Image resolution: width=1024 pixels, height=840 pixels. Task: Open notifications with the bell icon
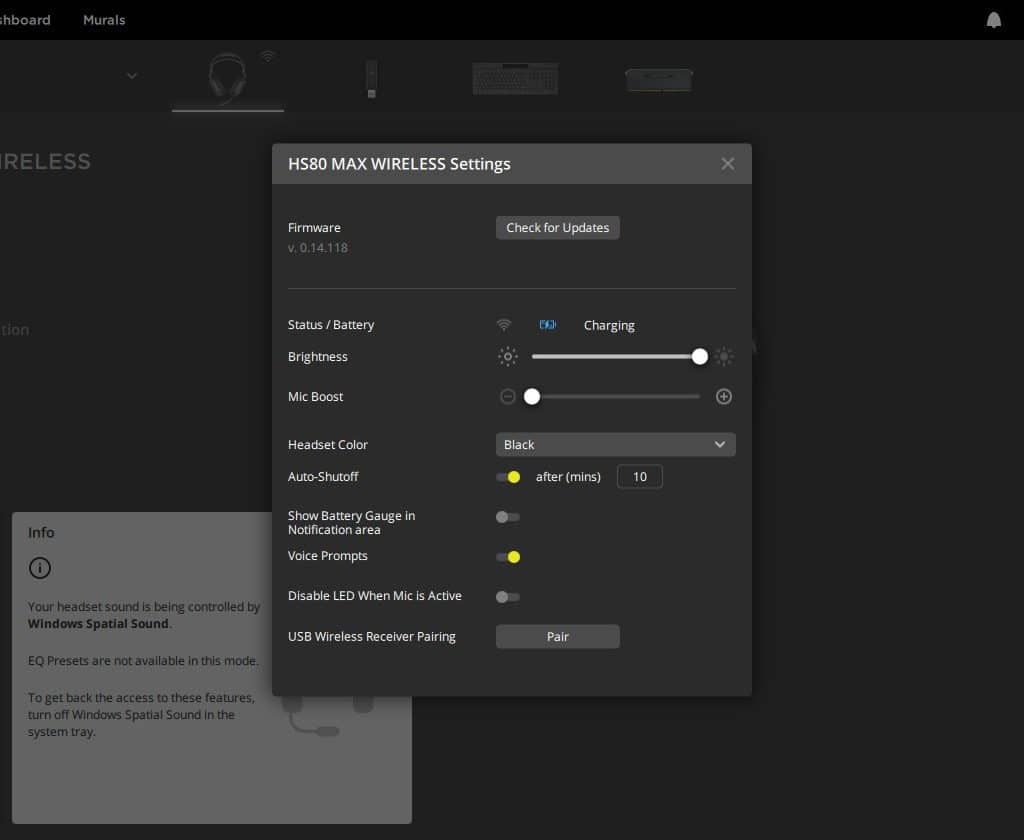tap(993, 20)
